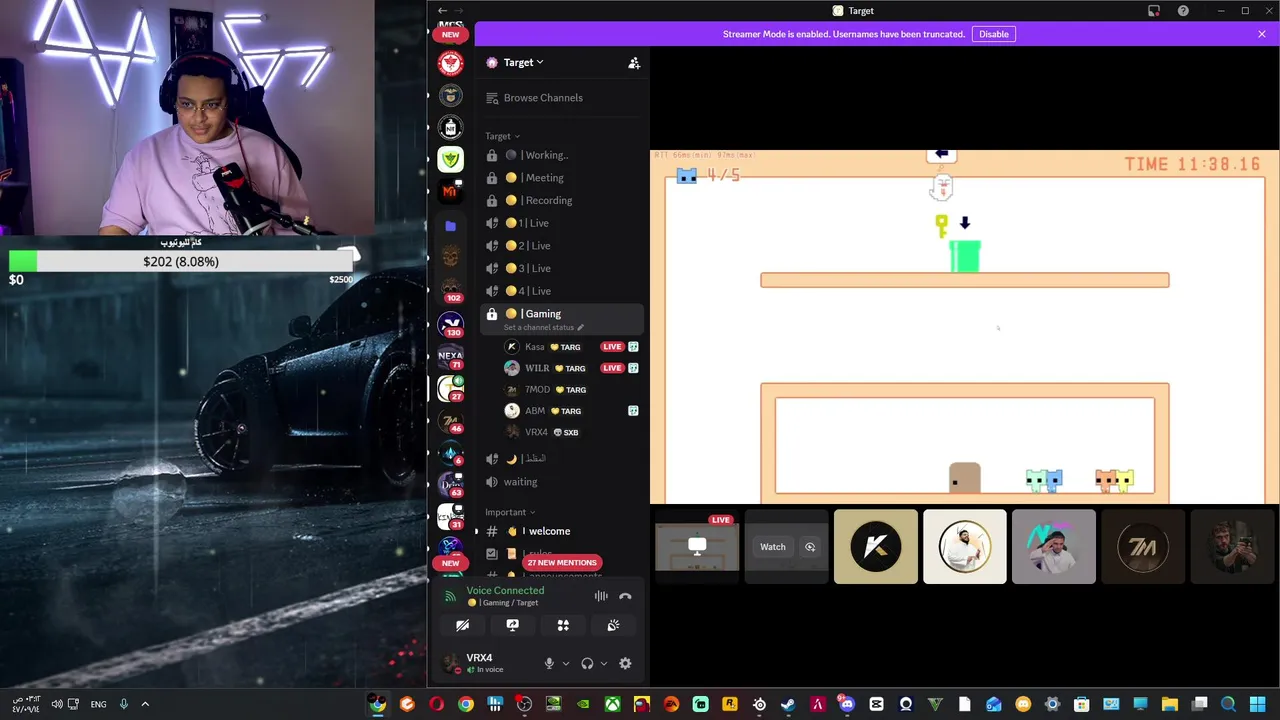Image resolution: width=1280 pixels, height=720 pixels.
Task: Invite people to the Target server
Action: click(633, 63)
